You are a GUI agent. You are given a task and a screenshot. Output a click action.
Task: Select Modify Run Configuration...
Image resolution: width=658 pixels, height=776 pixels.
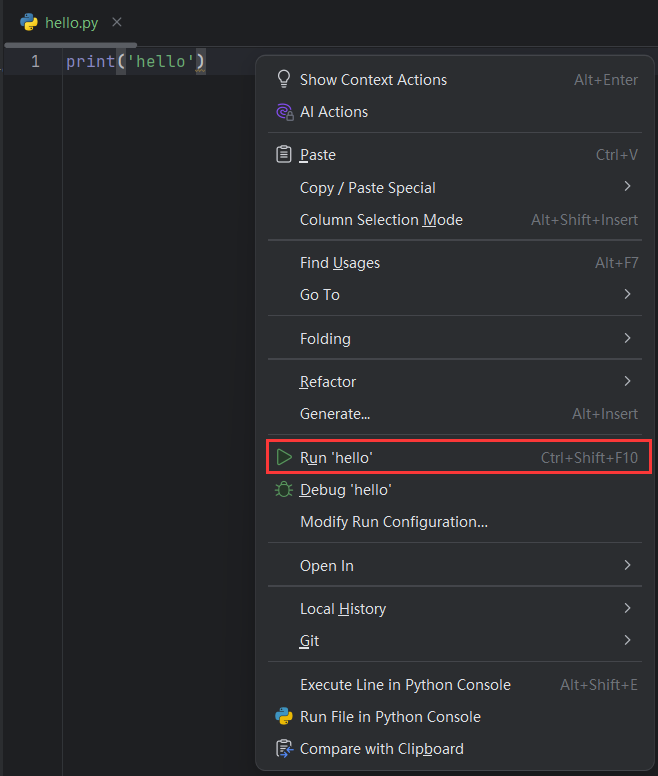tap(394, 522)
